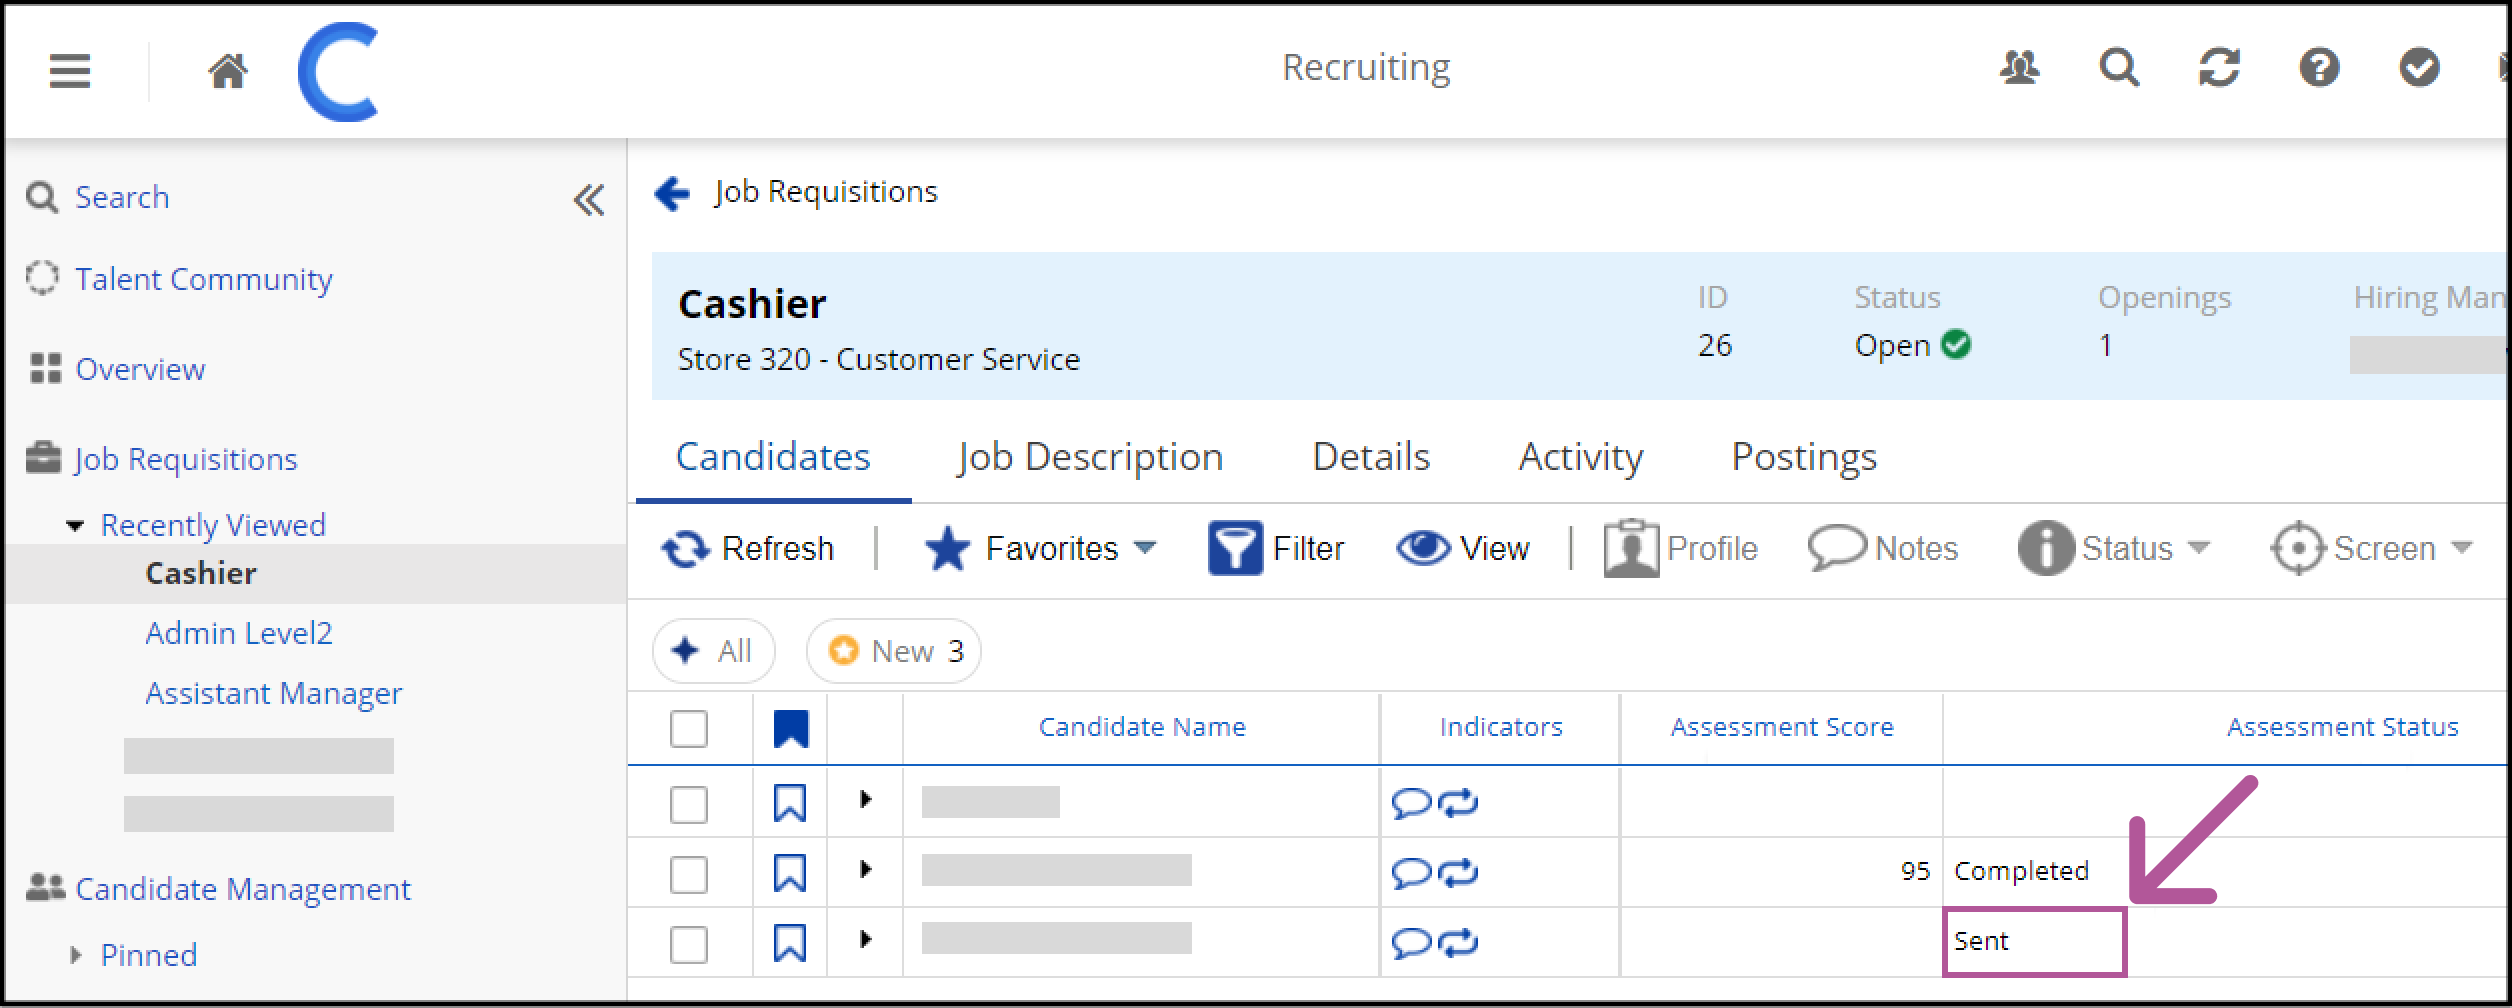Image resolution: width=2512 pixels, height=1008 pixels.
Task: Select the New 3 filter chip
Action: 893,651
